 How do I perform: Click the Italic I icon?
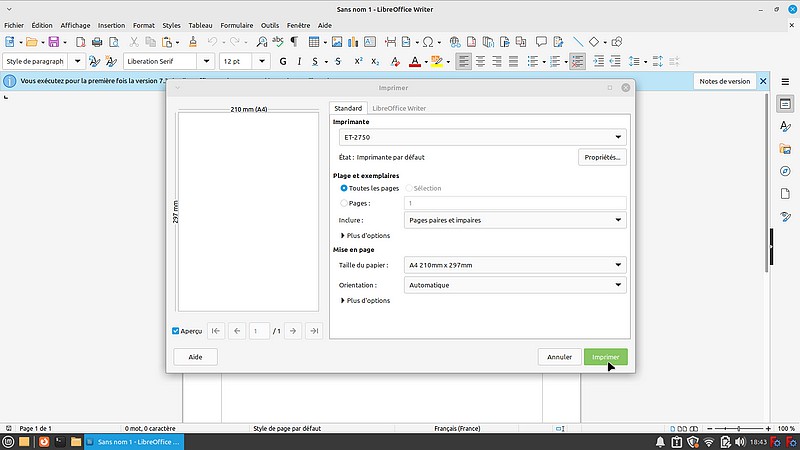pos(299,62)
